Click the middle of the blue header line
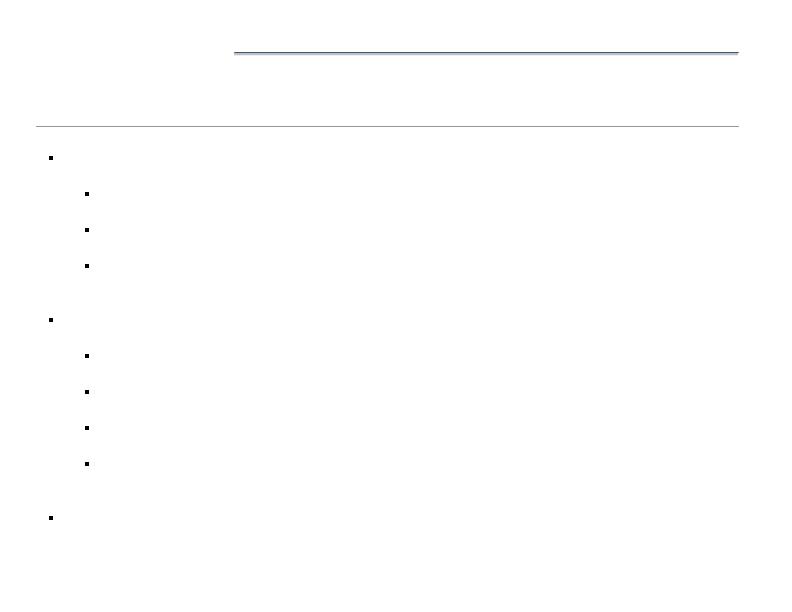 click(486, 53)
